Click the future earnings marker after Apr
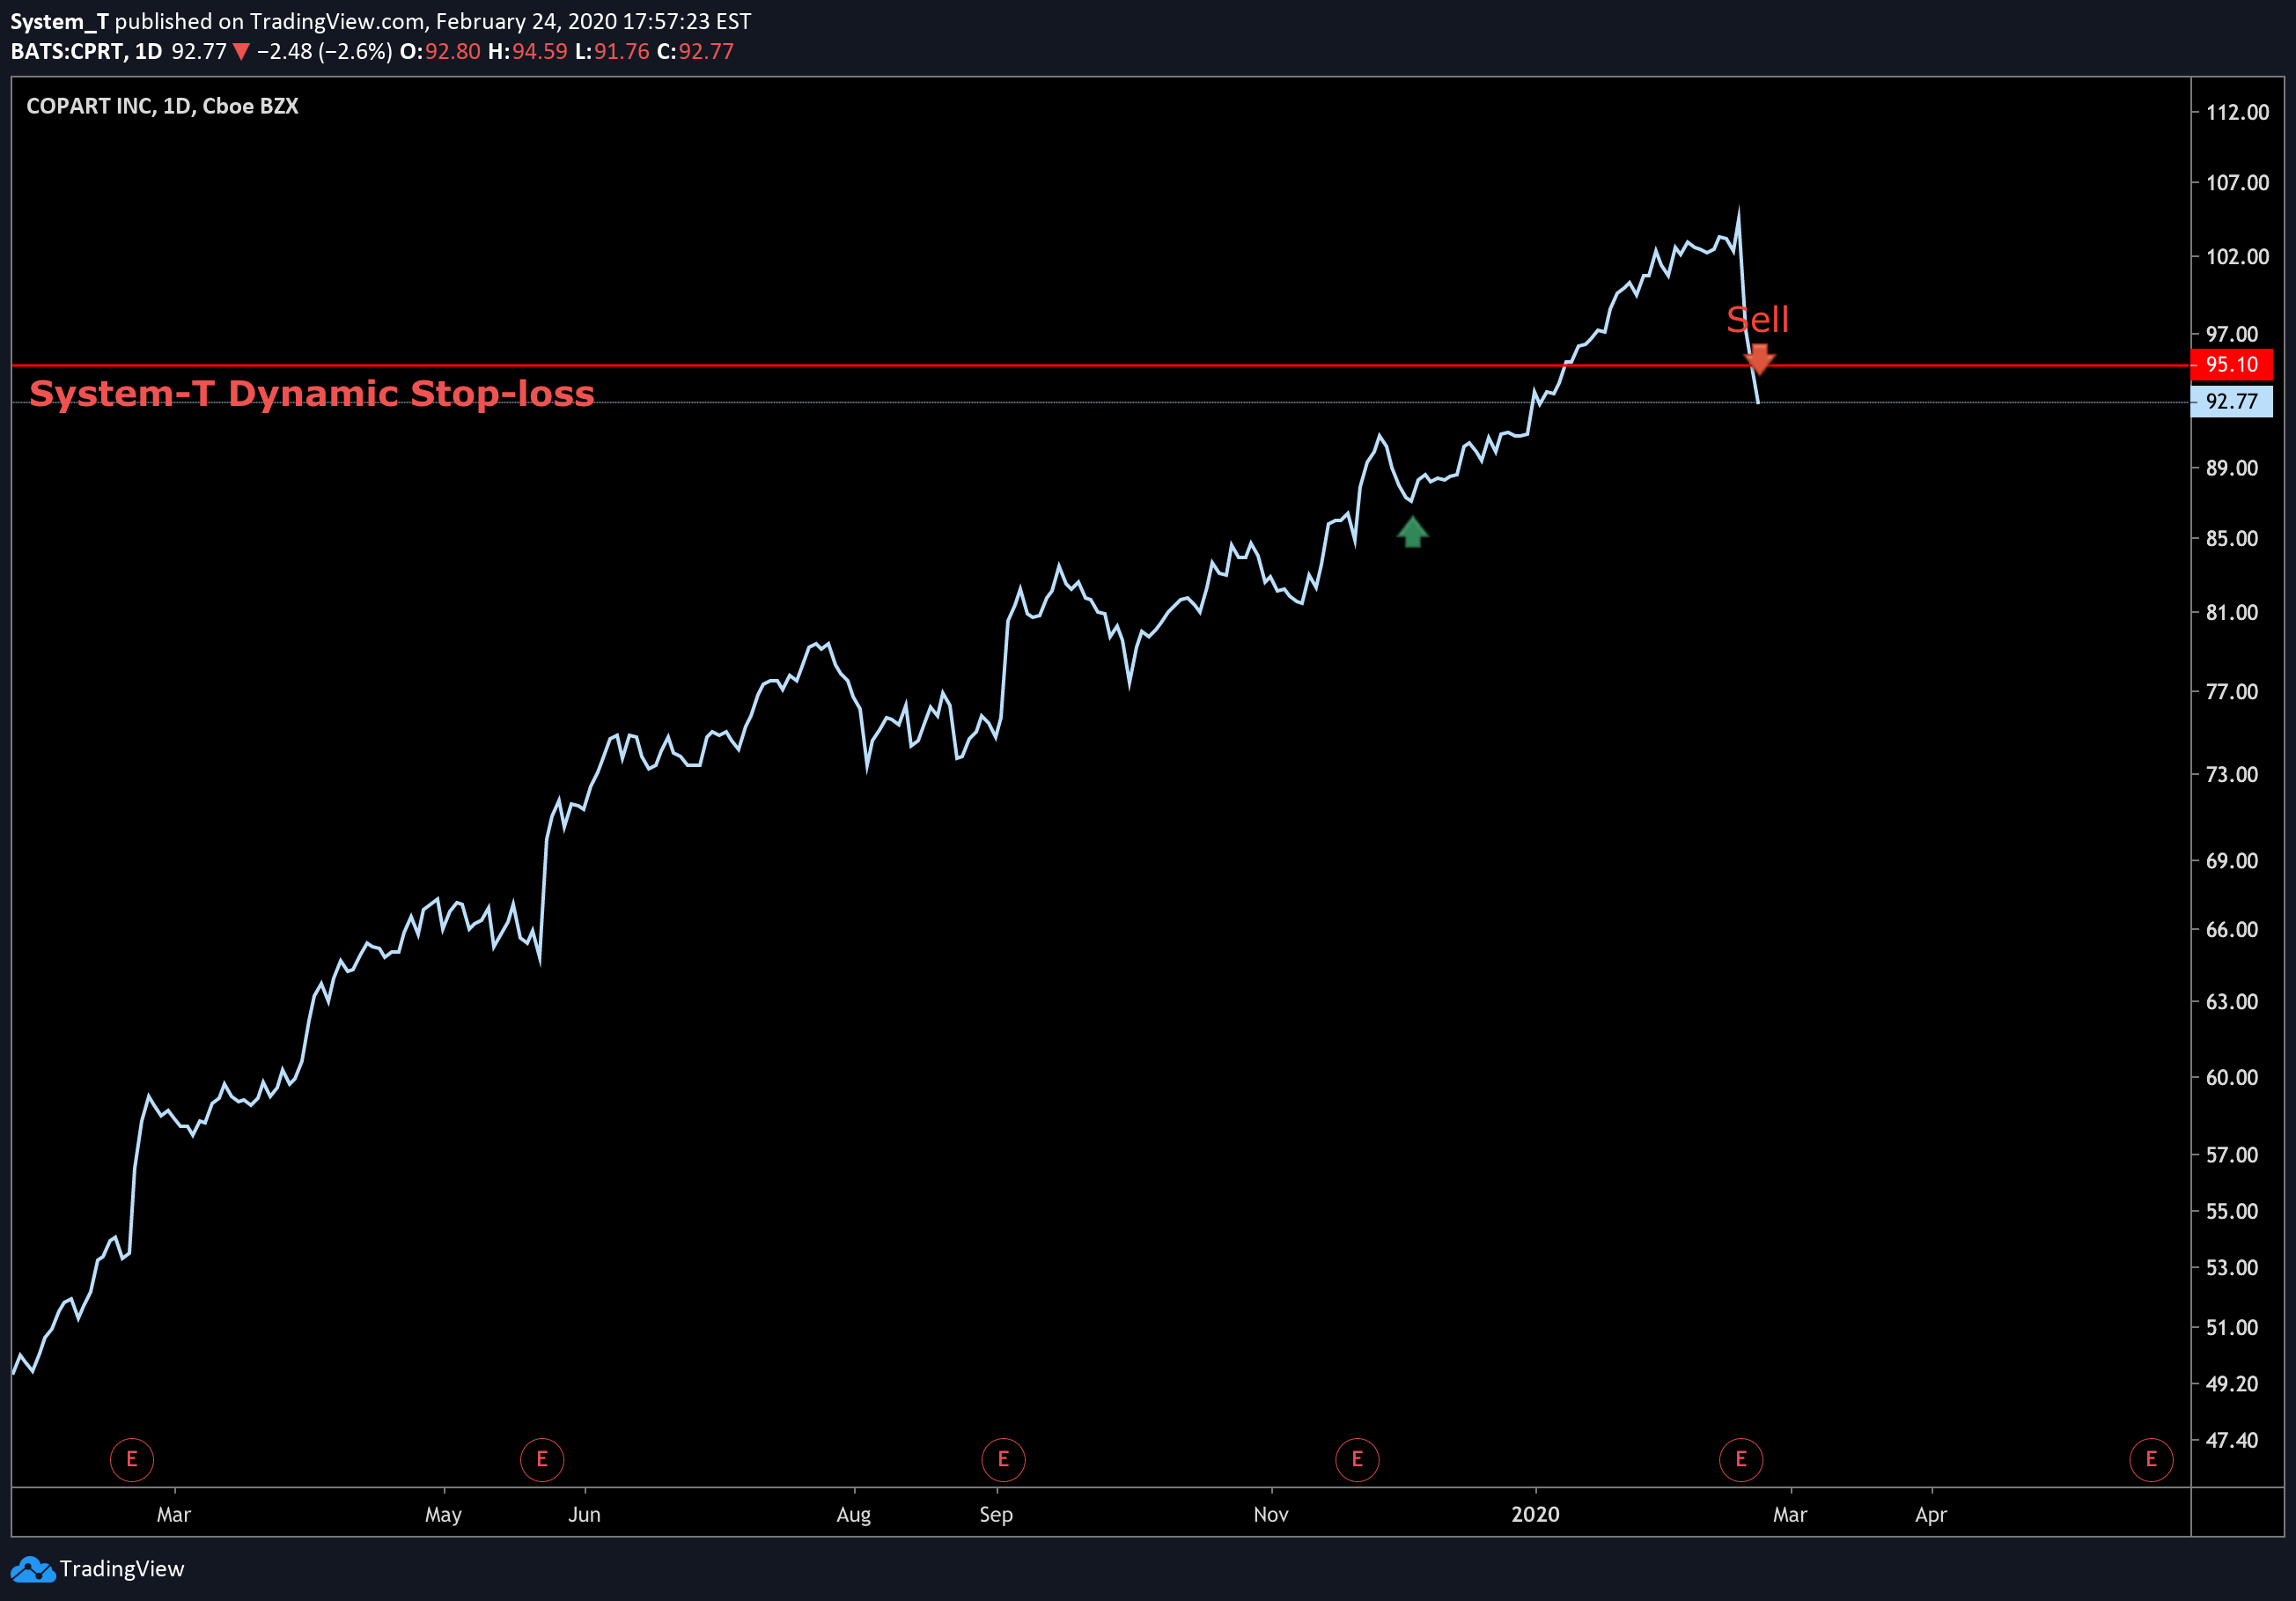 pyautogui.click(x=2151, y=1459)
